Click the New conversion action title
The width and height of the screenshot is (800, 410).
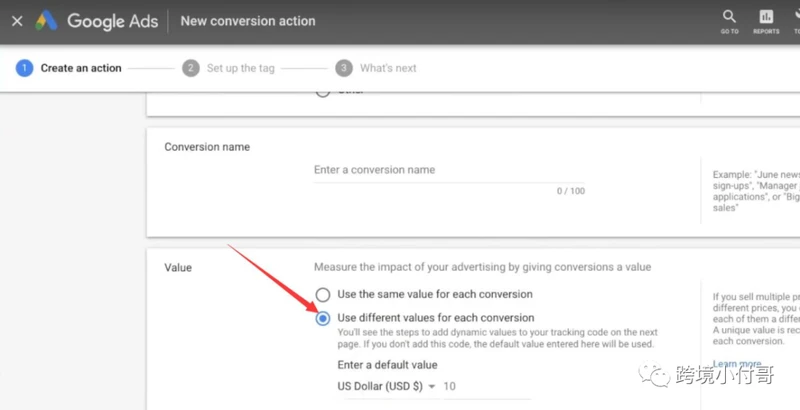tap(248, 21)
